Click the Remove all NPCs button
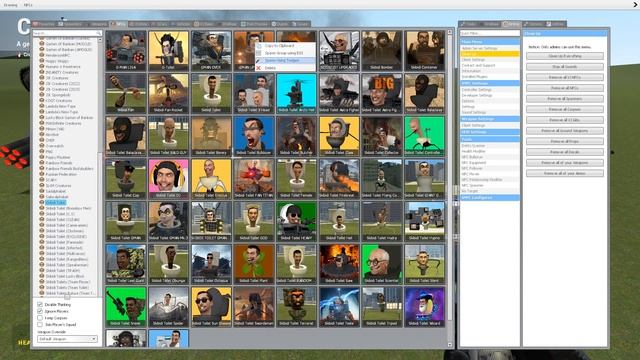The width and height of the screenshot is (640, 360). tap(565, 88)
